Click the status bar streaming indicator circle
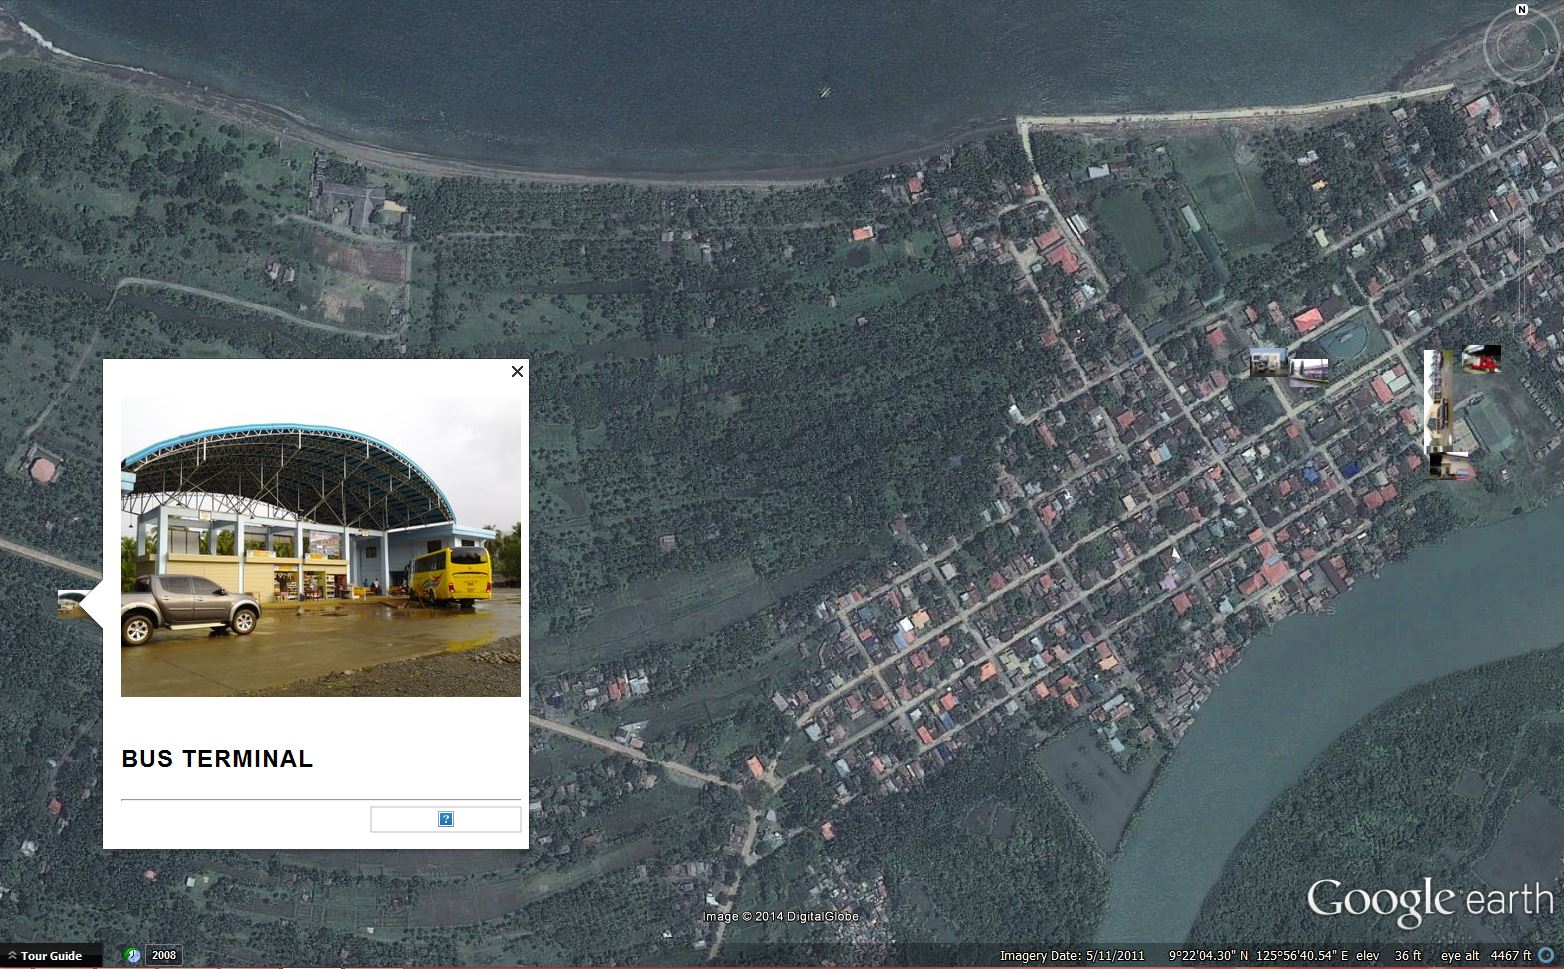This screenshot has height=969, width=1564. pyautogui.click(x=1548, y=956)
